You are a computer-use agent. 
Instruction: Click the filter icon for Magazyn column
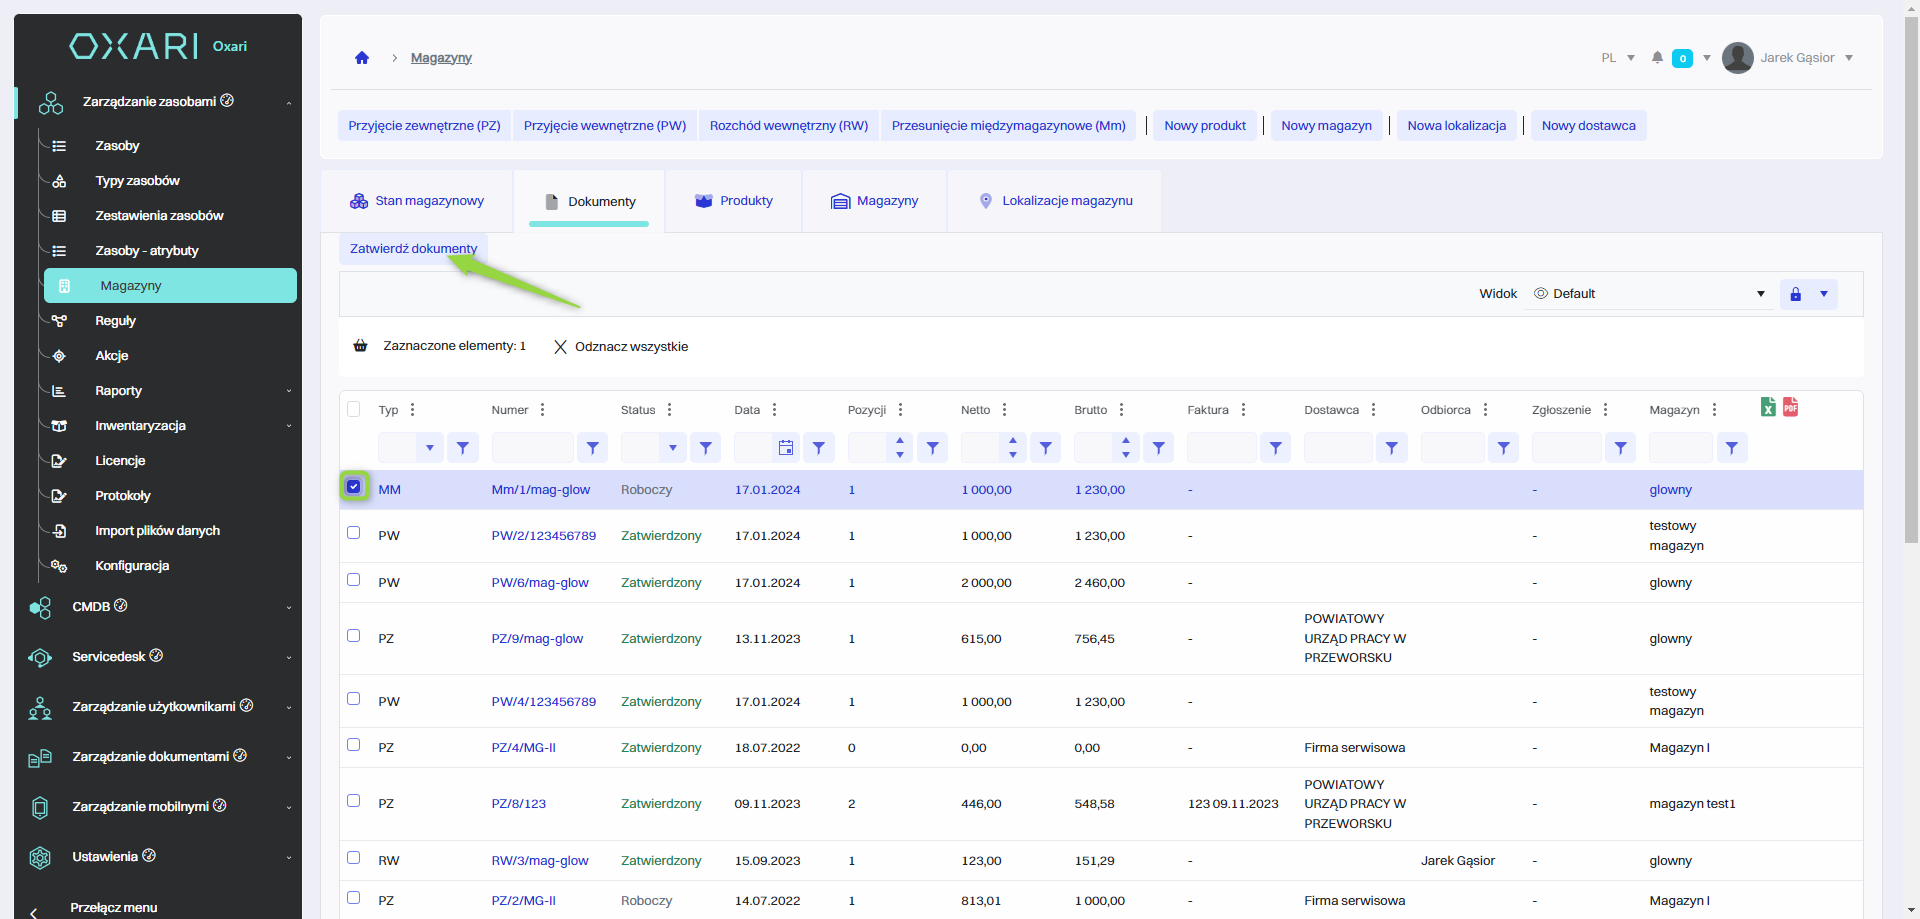(1731, 448)
